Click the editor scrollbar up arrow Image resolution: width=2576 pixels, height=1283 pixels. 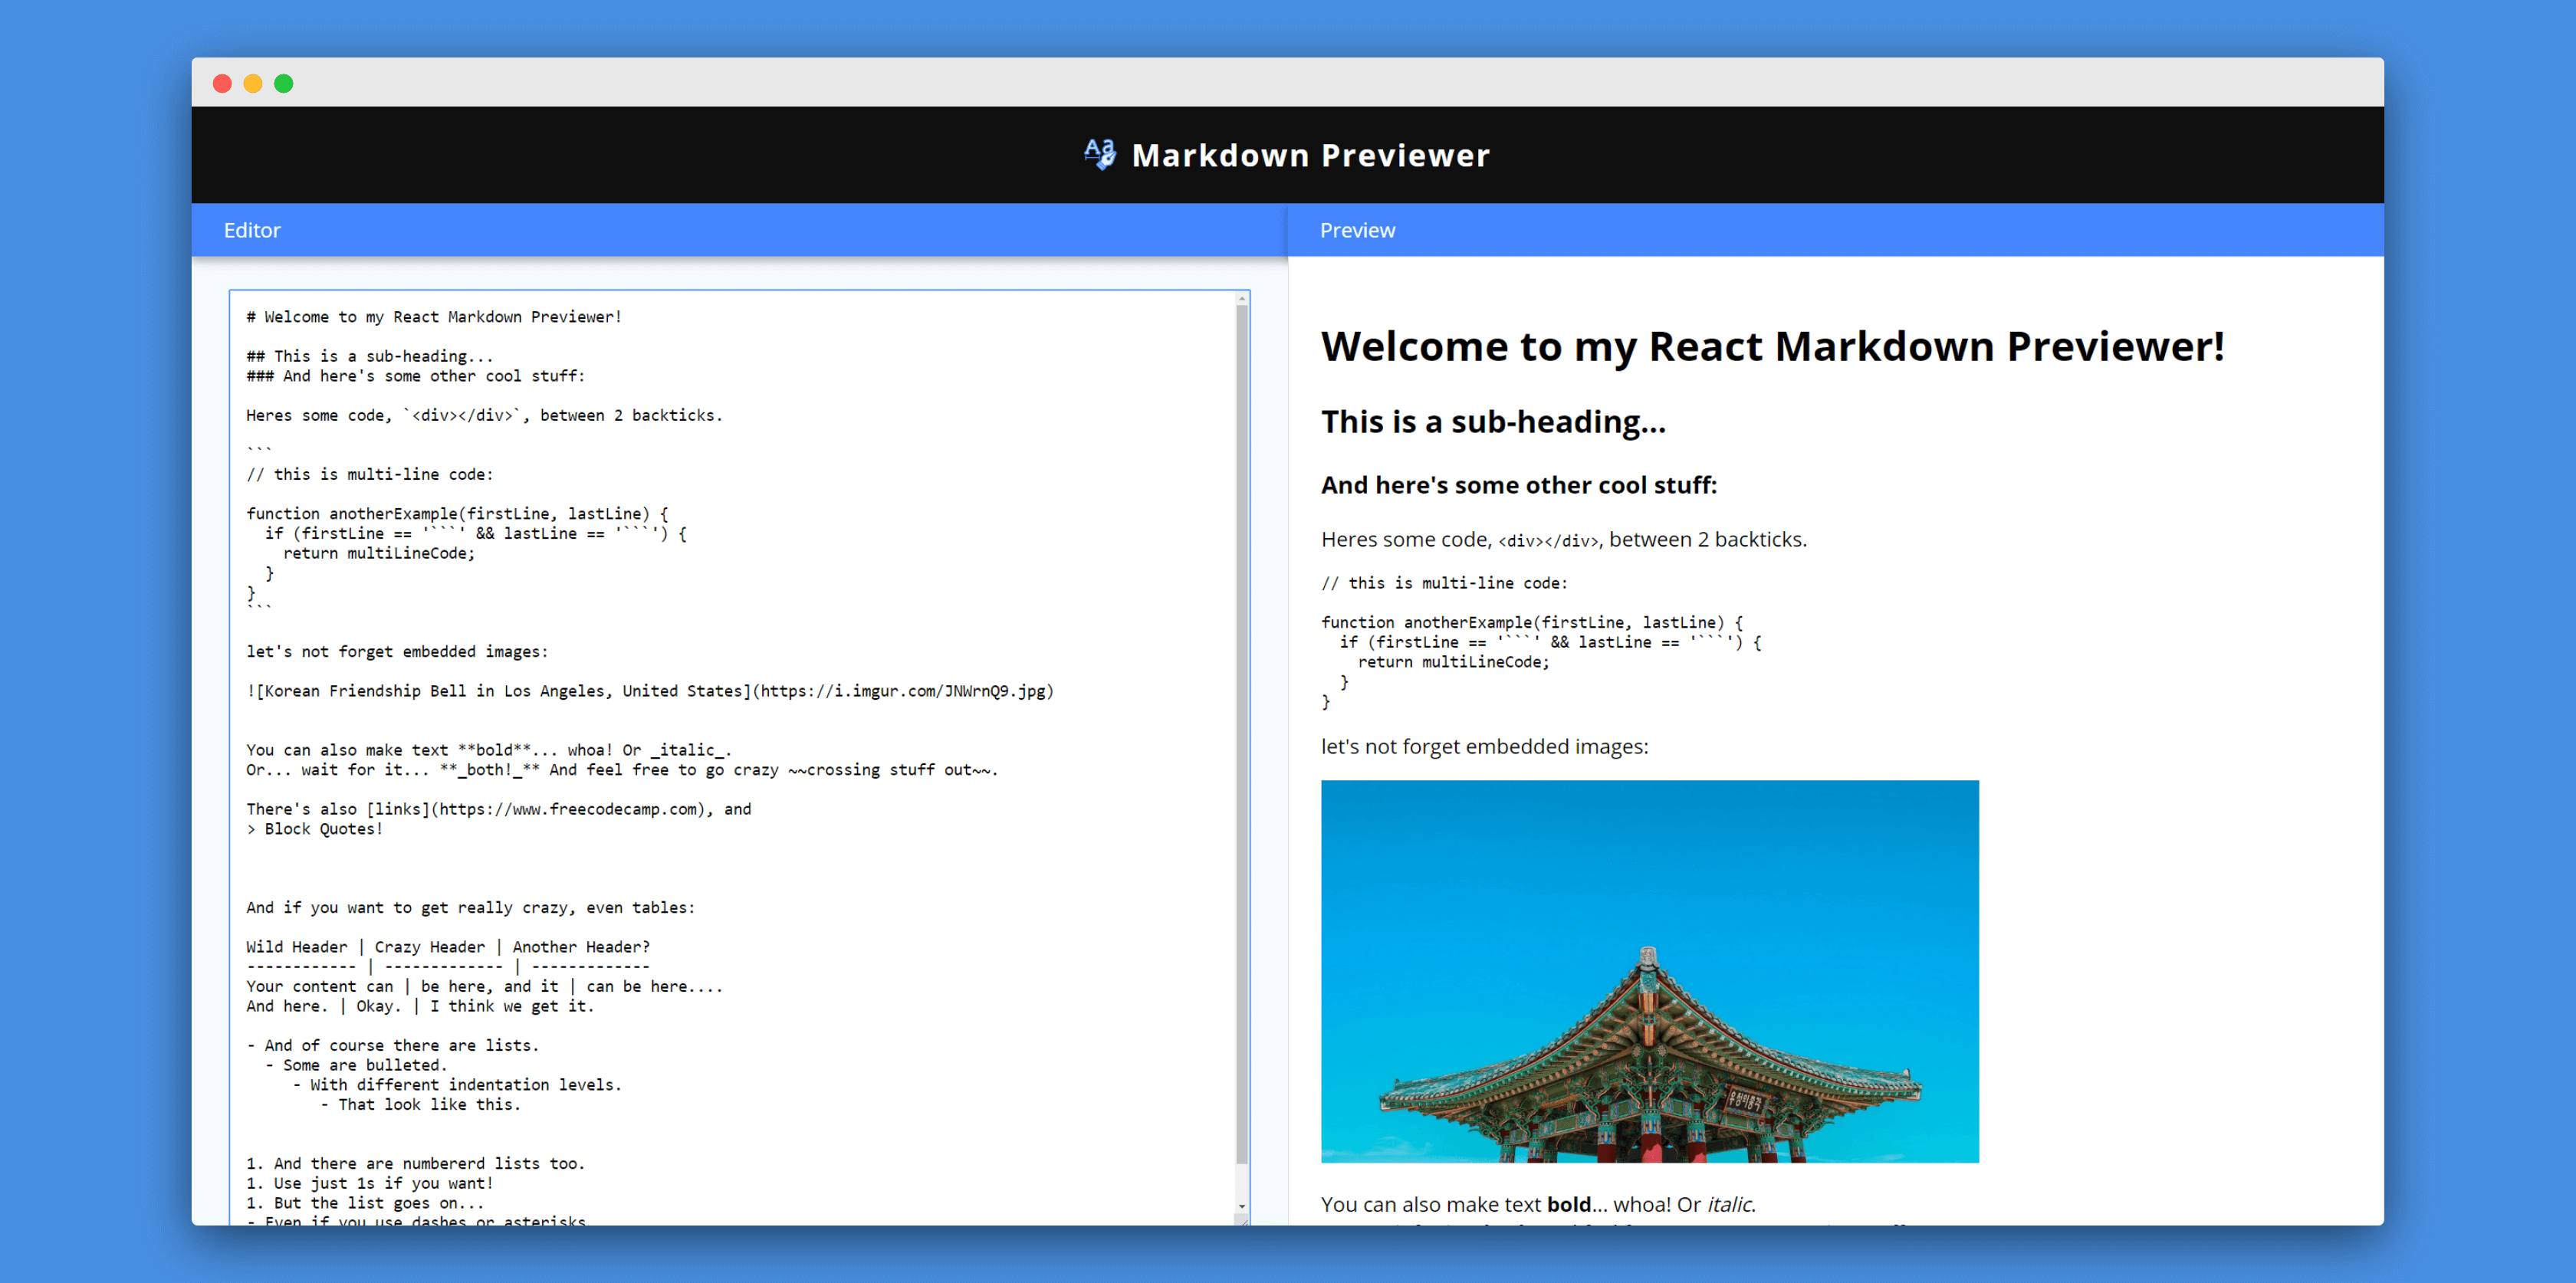pyautogui.click(x=1242, y=298)
